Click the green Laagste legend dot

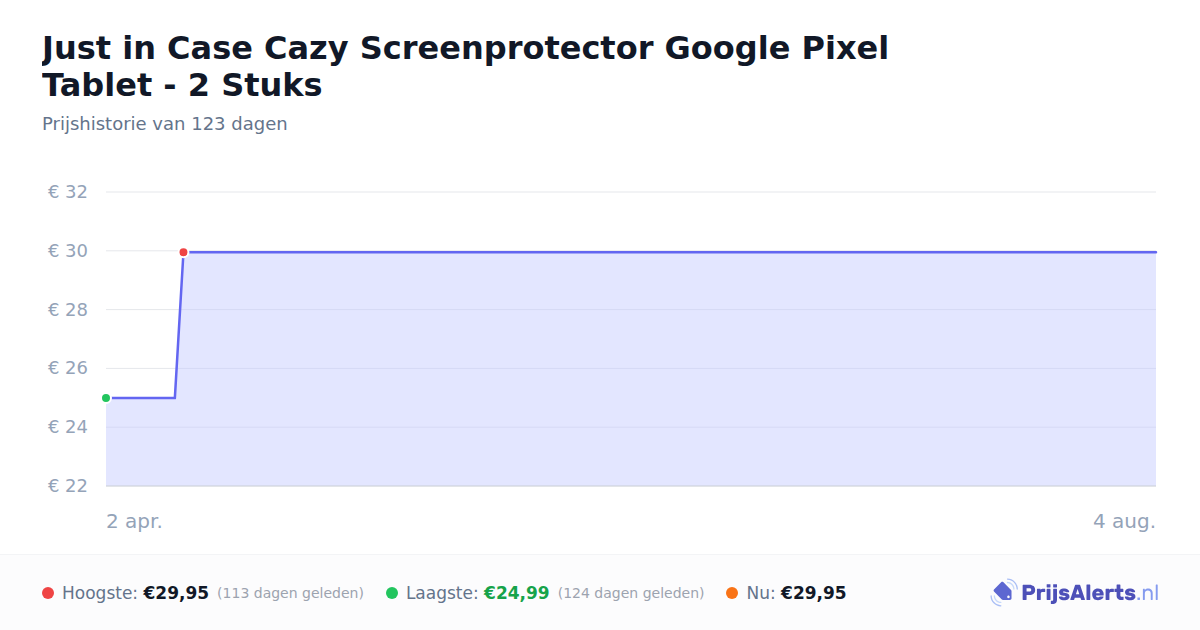tap(392, 593)
